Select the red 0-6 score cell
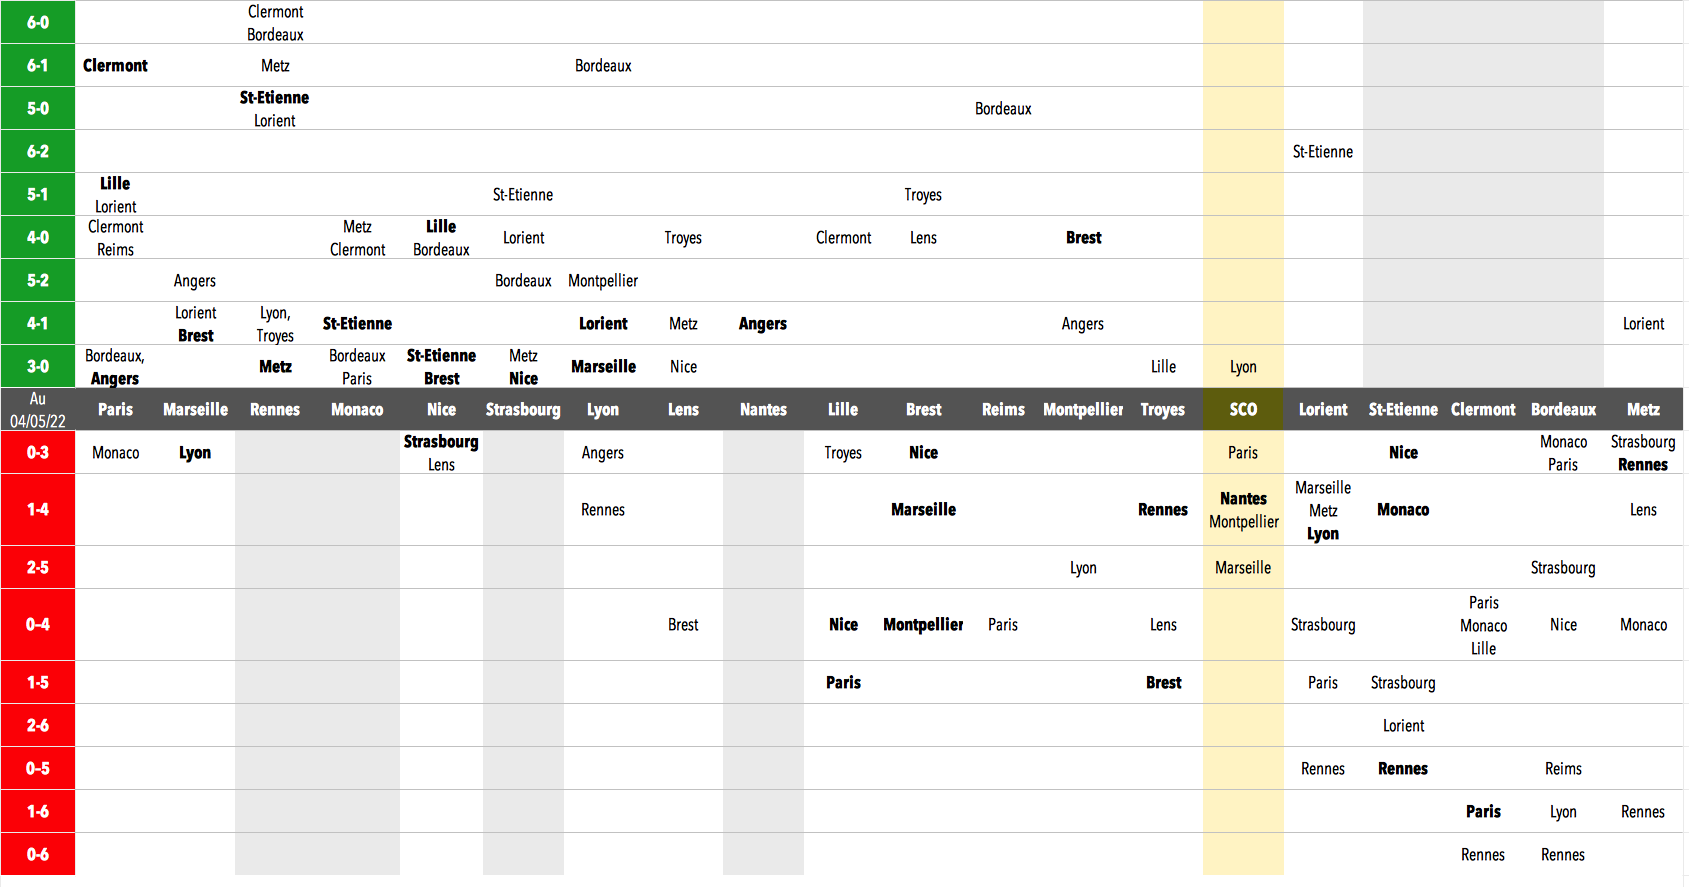Screen dimensions: 1689x887 tap(38, 854)
